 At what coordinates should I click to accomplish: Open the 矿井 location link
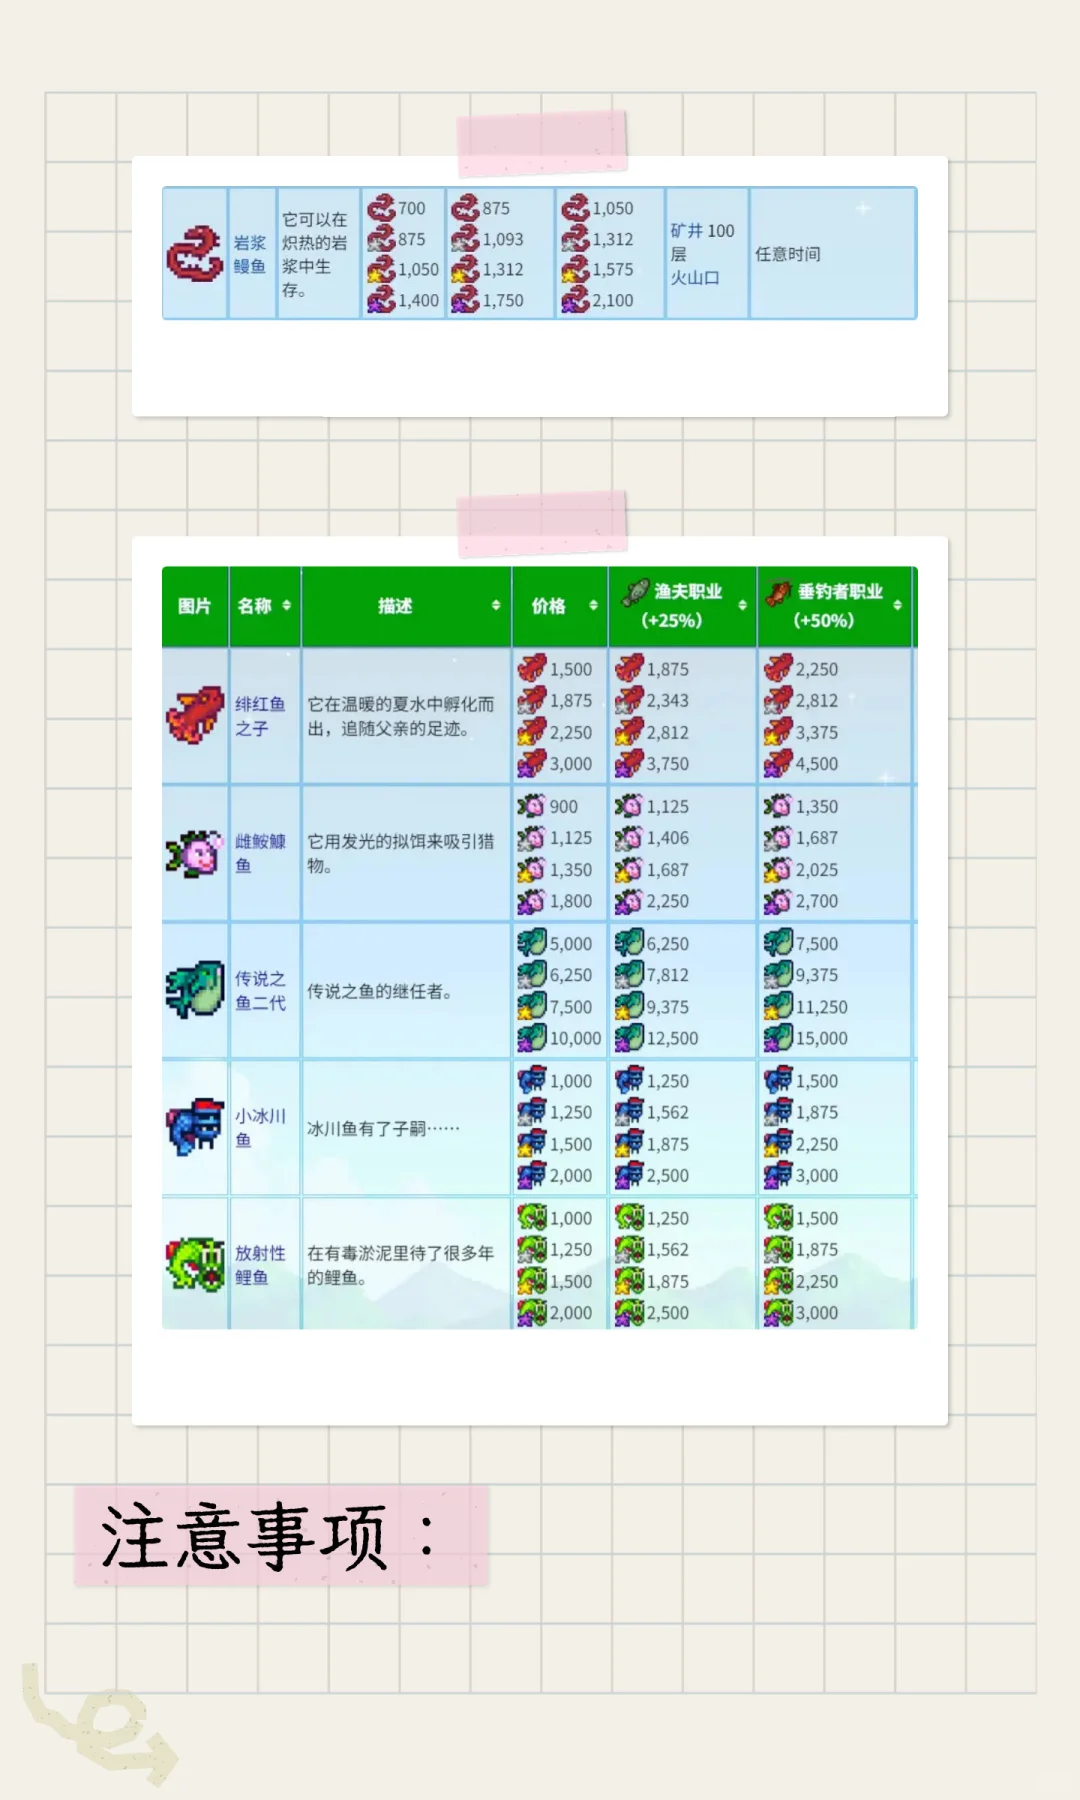click(x=686, y=231)
